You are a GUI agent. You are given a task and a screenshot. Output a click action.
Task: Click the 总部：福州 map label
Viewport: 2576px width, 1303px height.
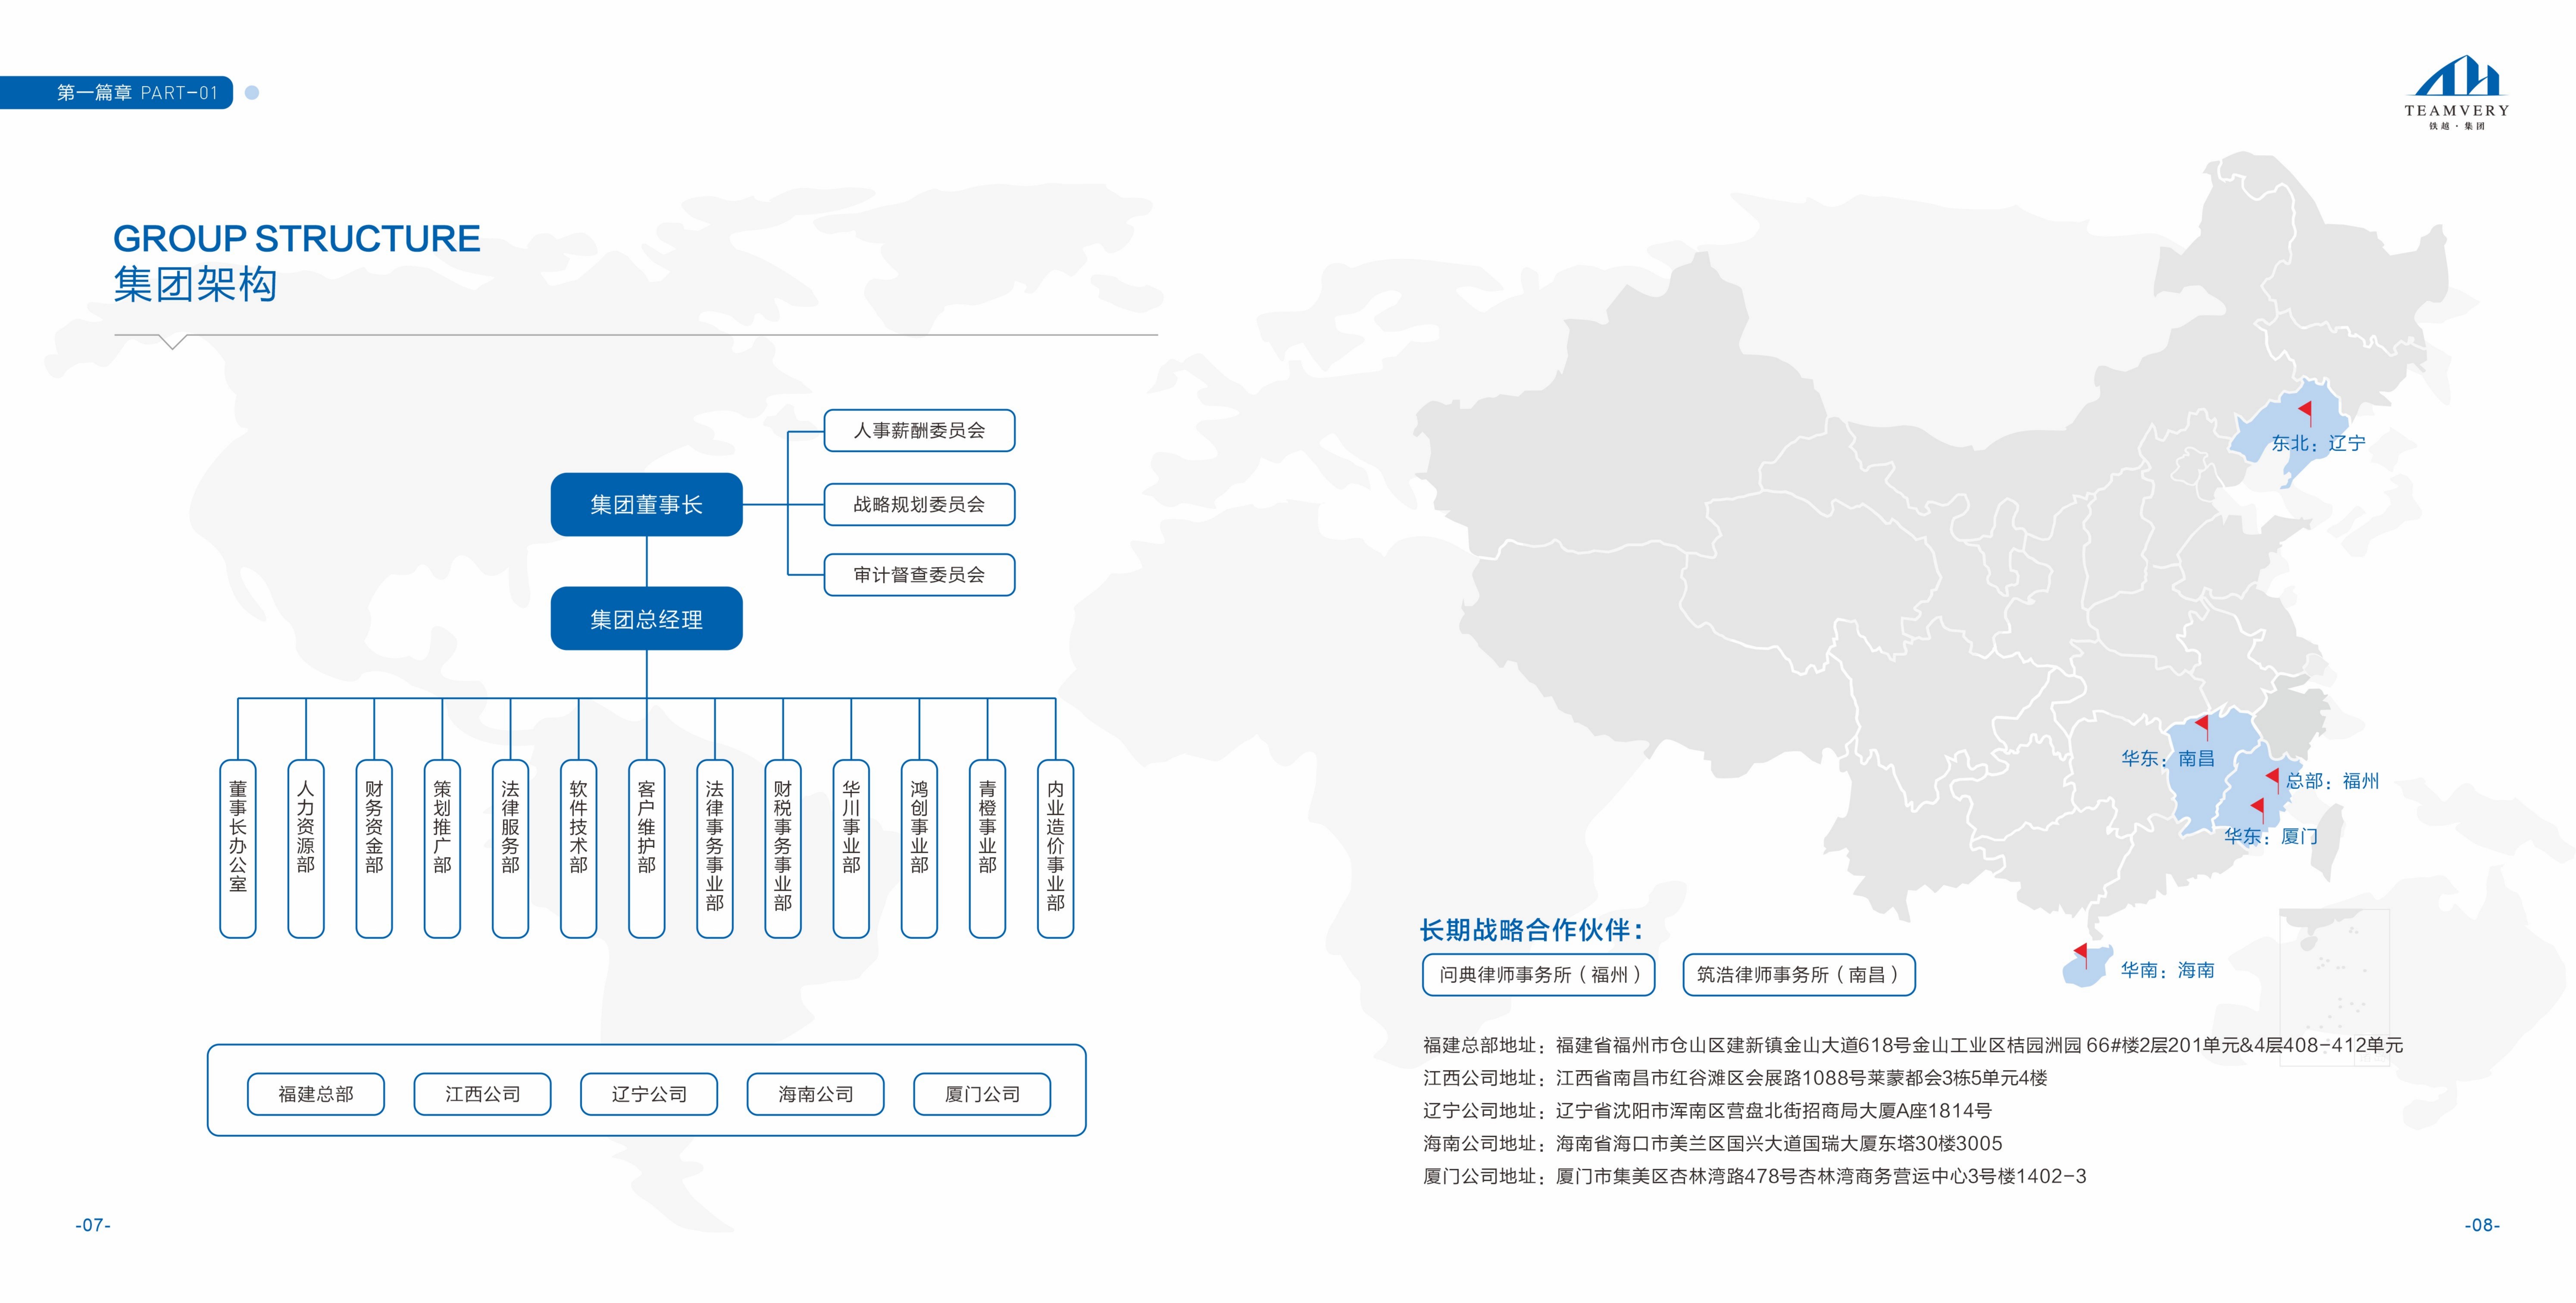click(2332, 781)
